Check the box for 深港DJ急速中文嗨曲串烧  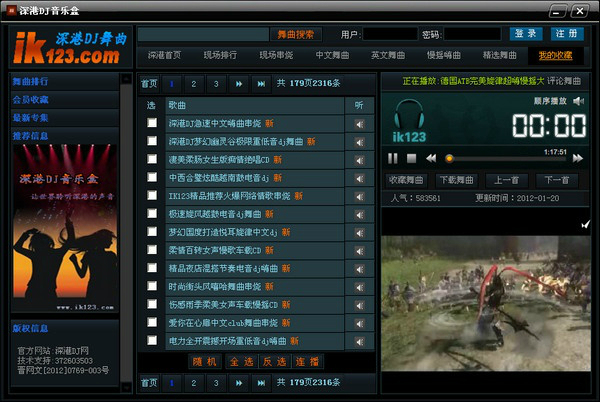[152, 123]
